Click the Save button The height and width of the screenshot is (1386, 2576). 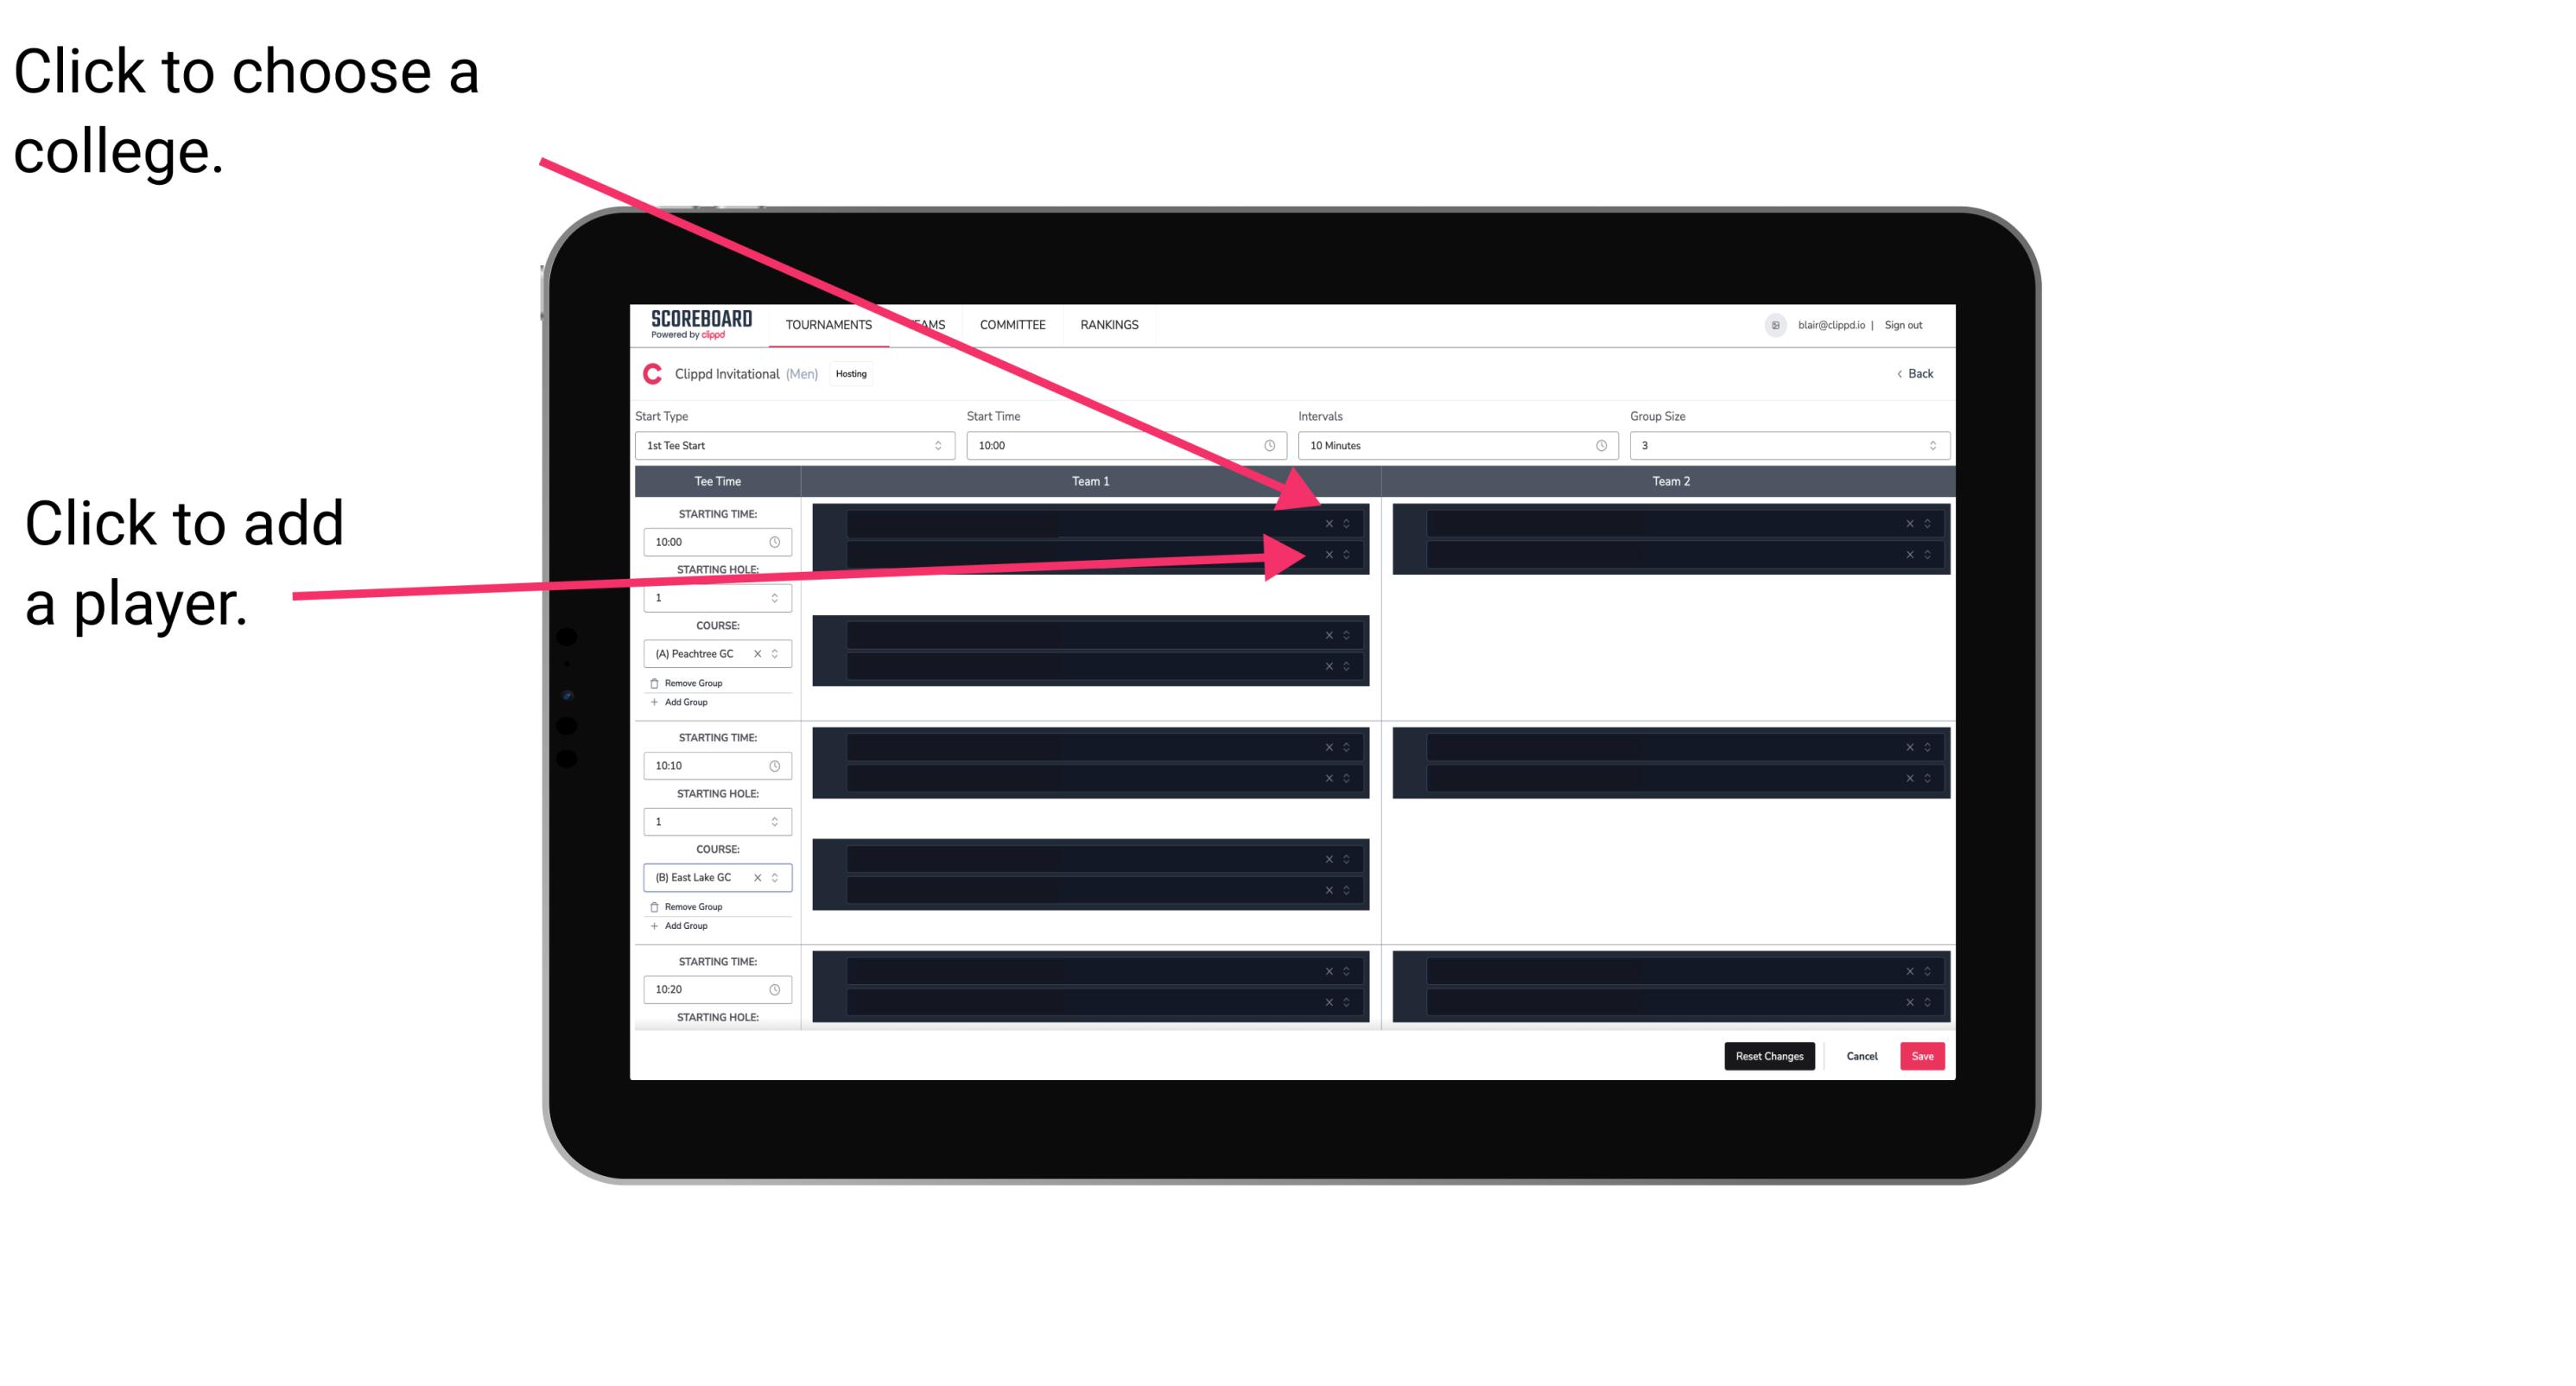[x=1925, y=1055]
